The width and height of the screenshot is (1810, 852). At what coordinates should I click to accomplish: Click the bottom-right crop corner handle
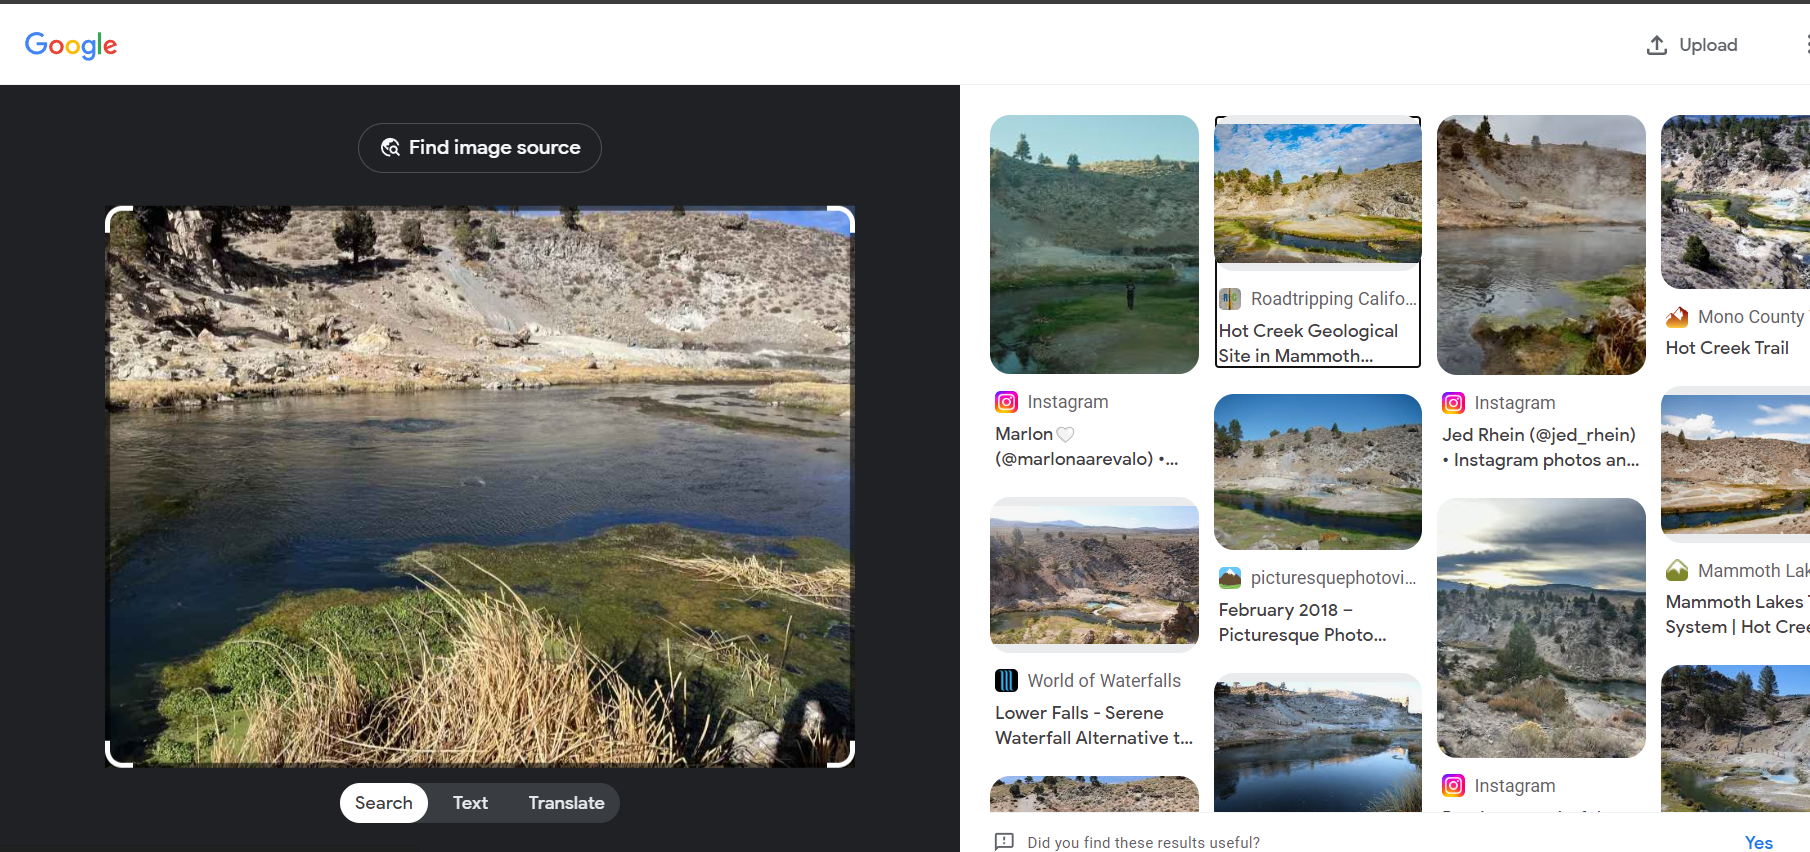843,756
